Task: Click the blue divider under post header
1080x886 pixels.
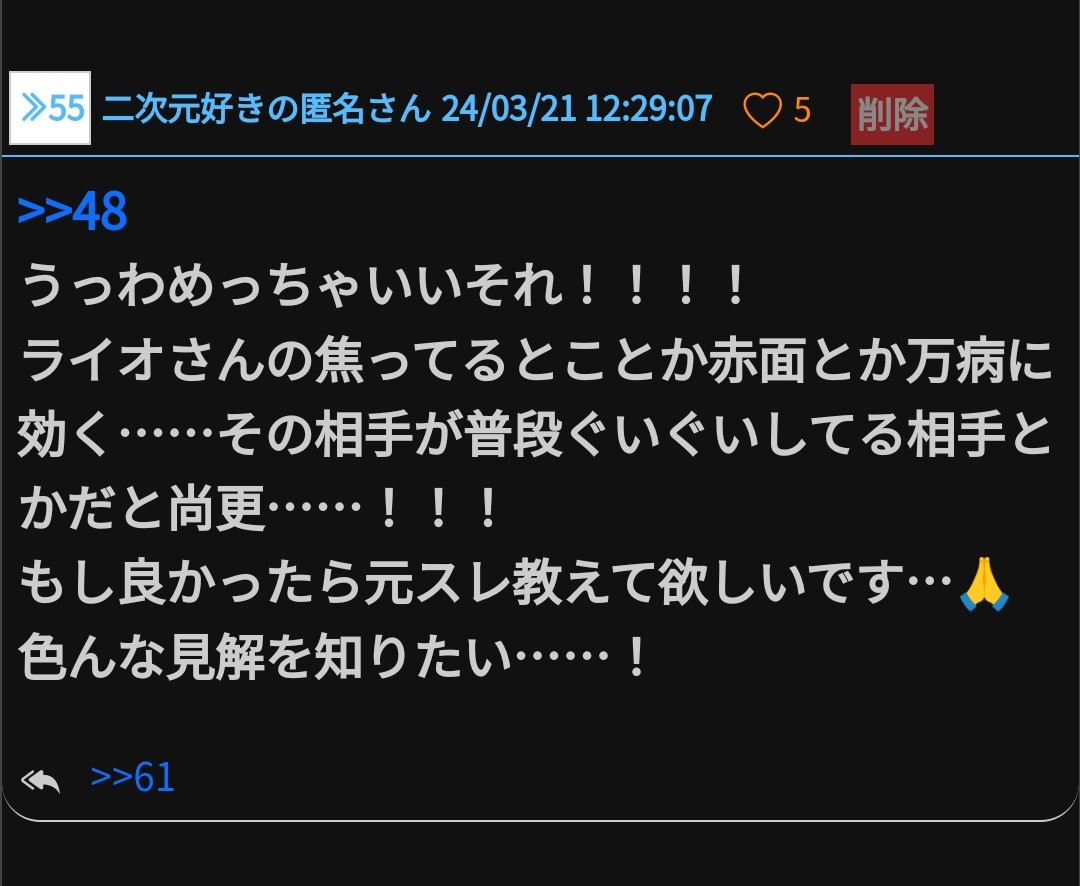Action: pos(540,156)
